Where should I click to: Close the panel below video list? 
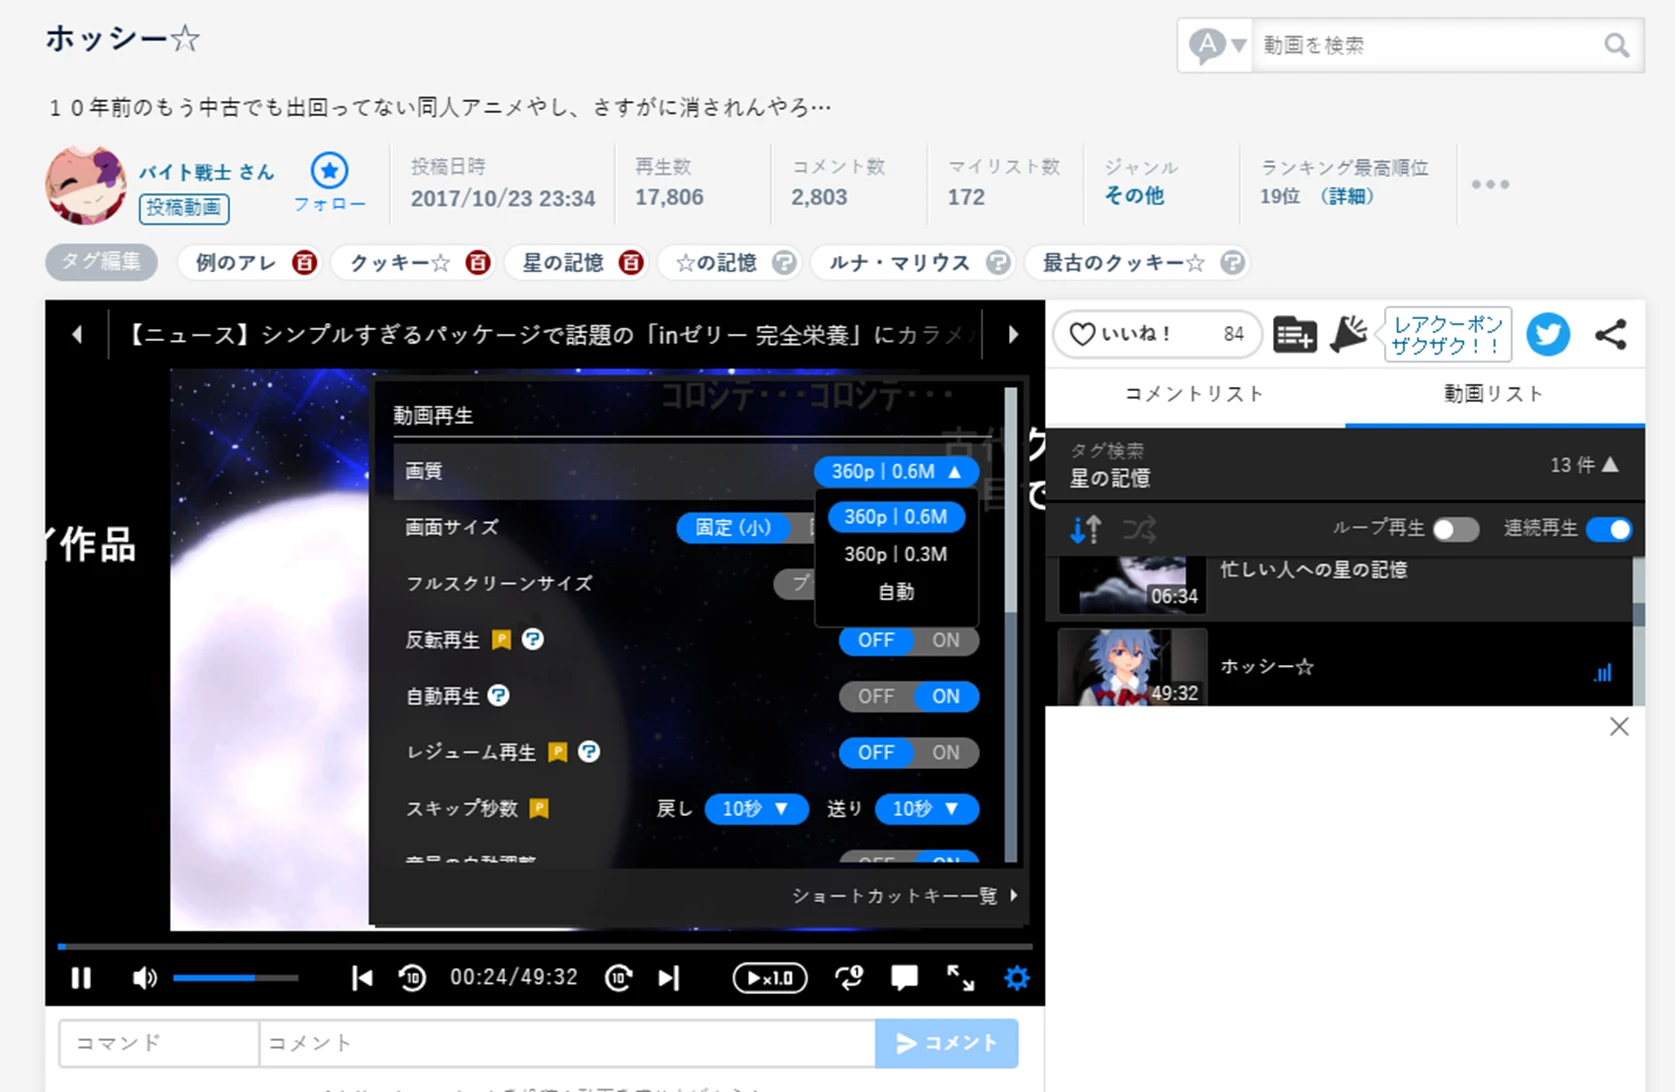point(1619,727)
